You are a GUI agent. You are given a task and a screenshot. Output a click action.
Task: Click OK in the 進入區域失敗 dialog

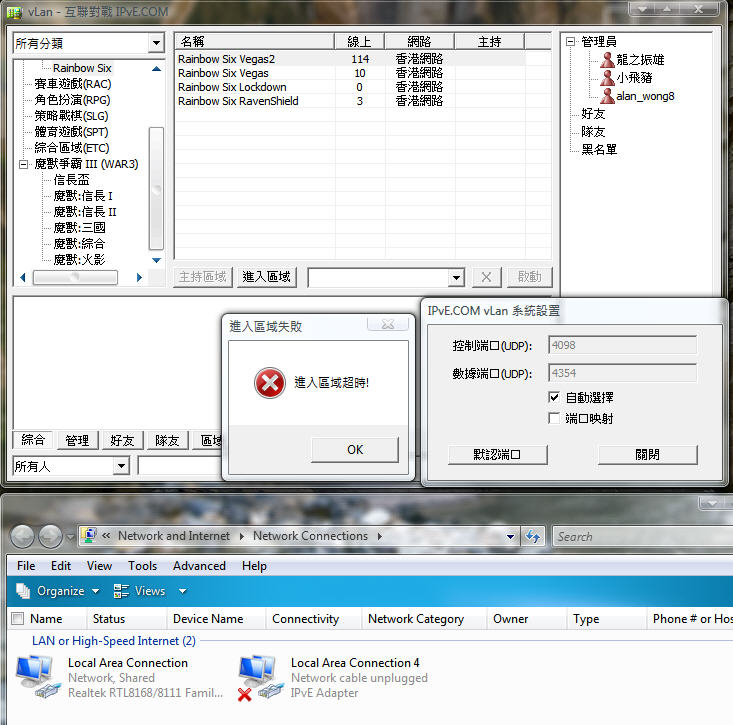coord(355,450)
